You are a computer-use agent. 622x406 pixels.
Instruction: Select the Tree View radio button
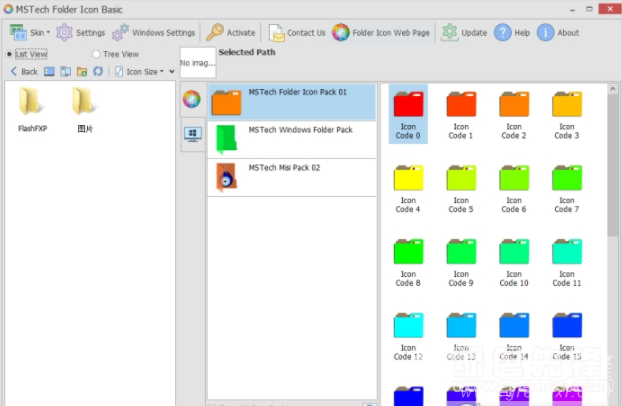tap(115, 54)
